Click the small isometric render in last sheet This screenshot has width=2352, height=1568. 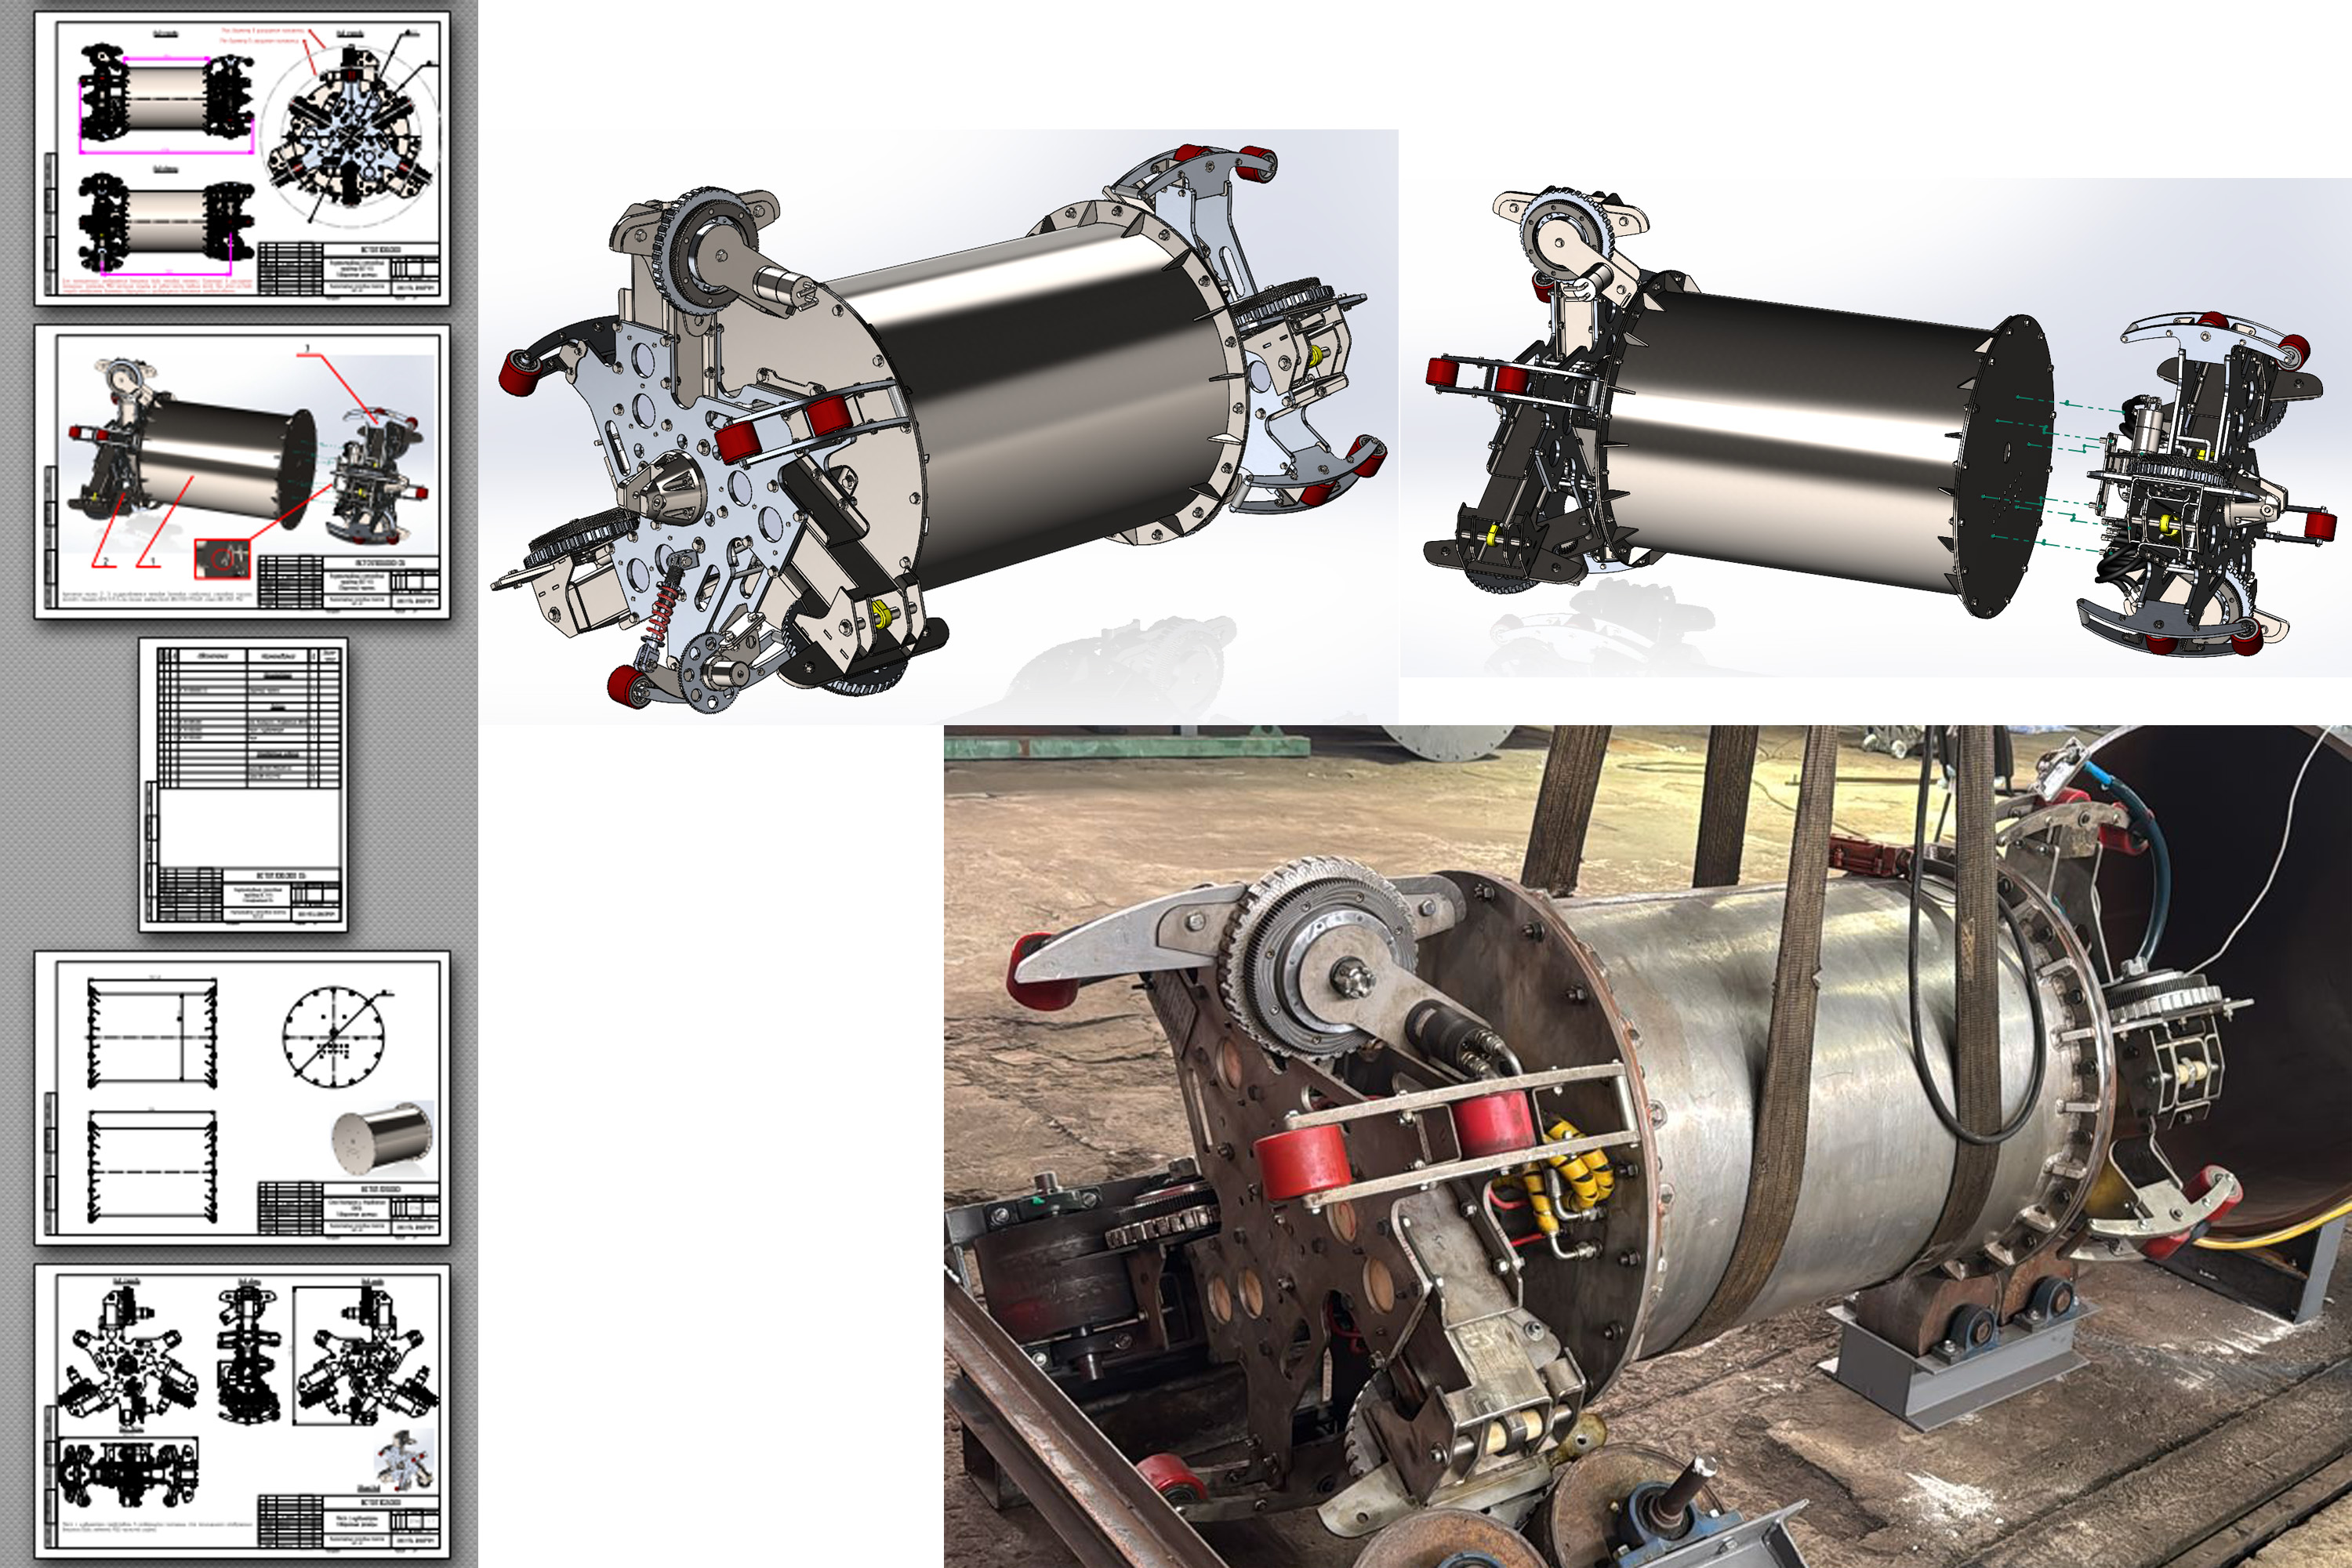tap(405, 1458)
